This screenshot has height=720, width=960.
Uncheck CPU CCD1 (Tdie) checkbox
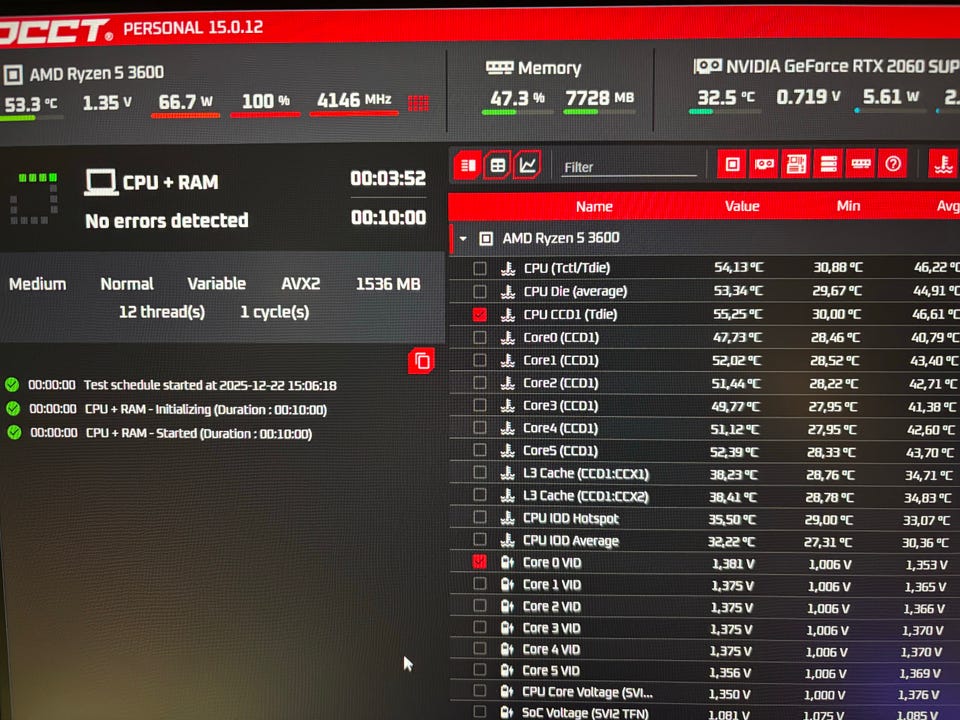click(480, 315)
